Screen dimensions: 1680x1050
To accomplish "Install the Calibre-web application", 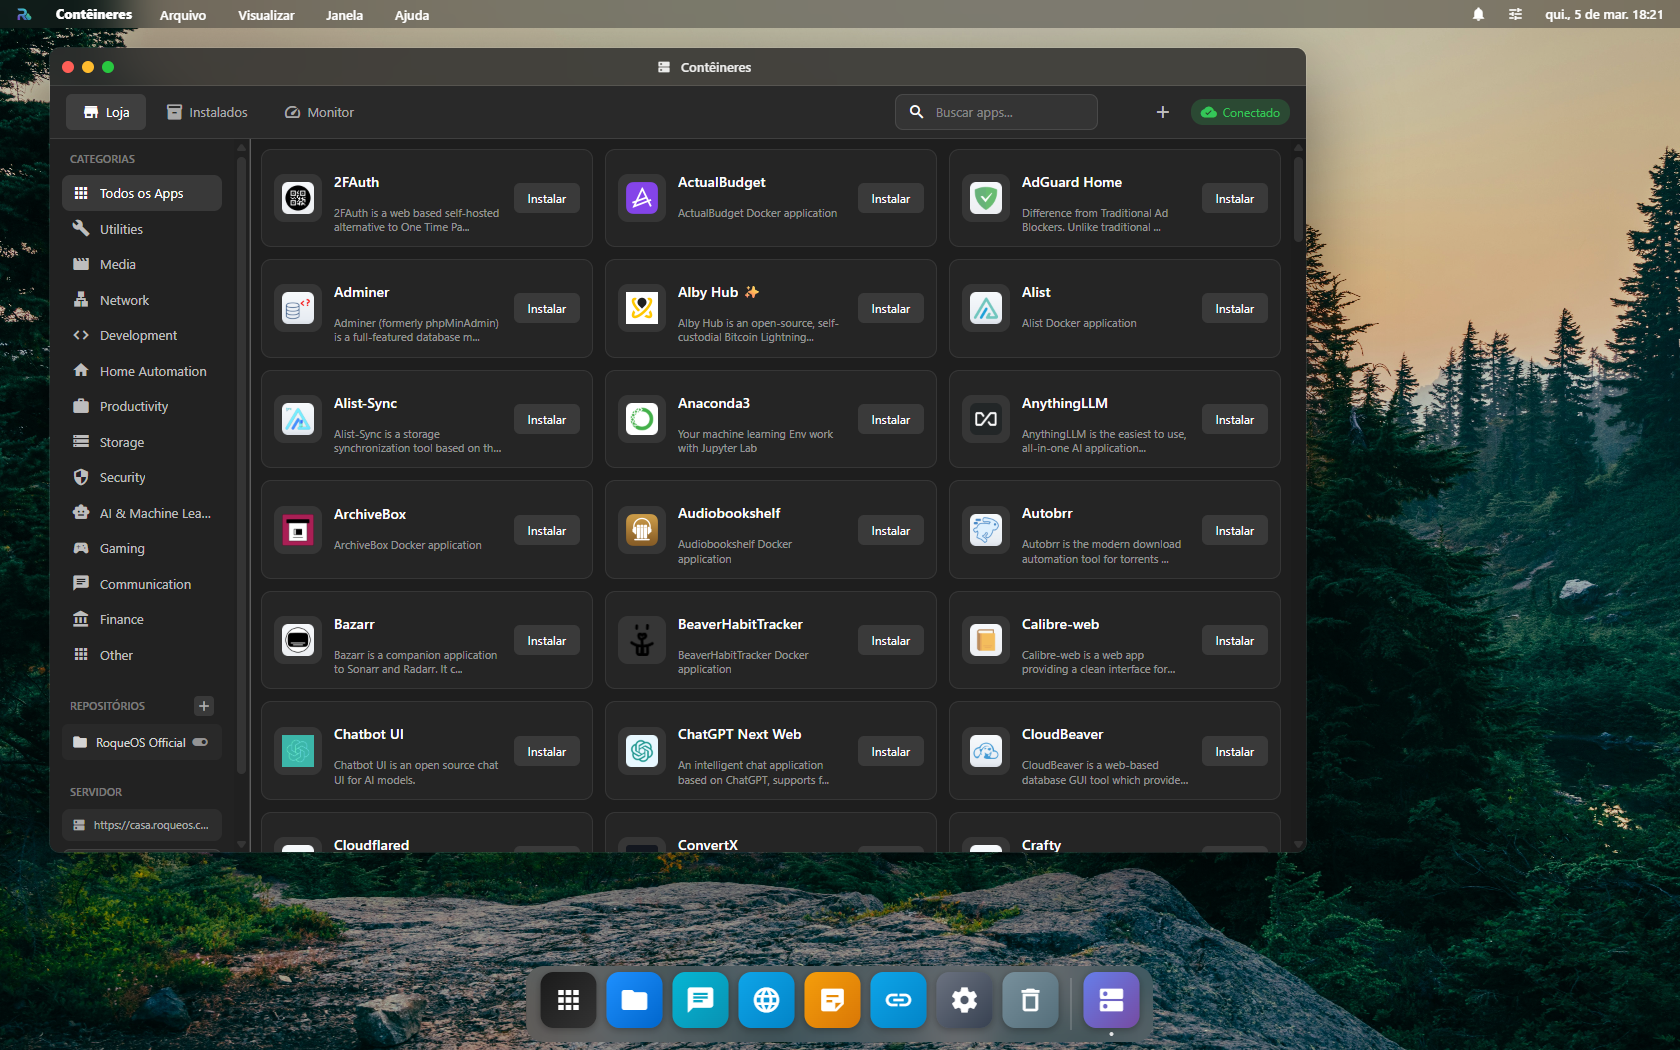I will pos(1234,641).
